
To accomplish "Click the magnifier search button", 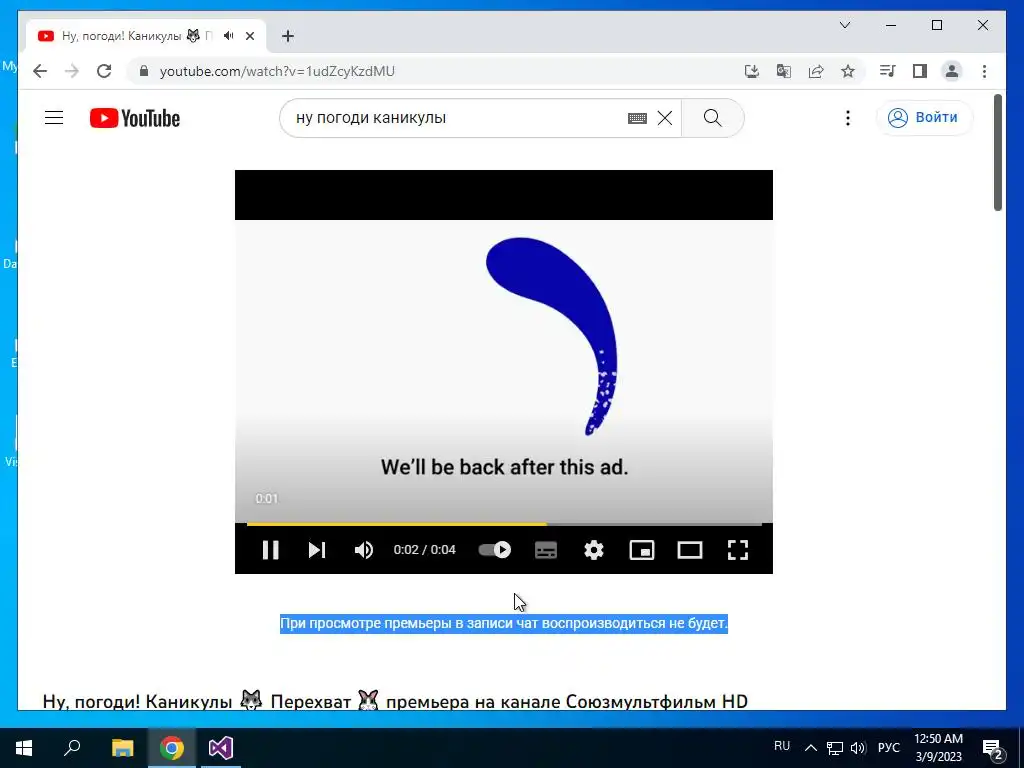I will click(712, 118).
